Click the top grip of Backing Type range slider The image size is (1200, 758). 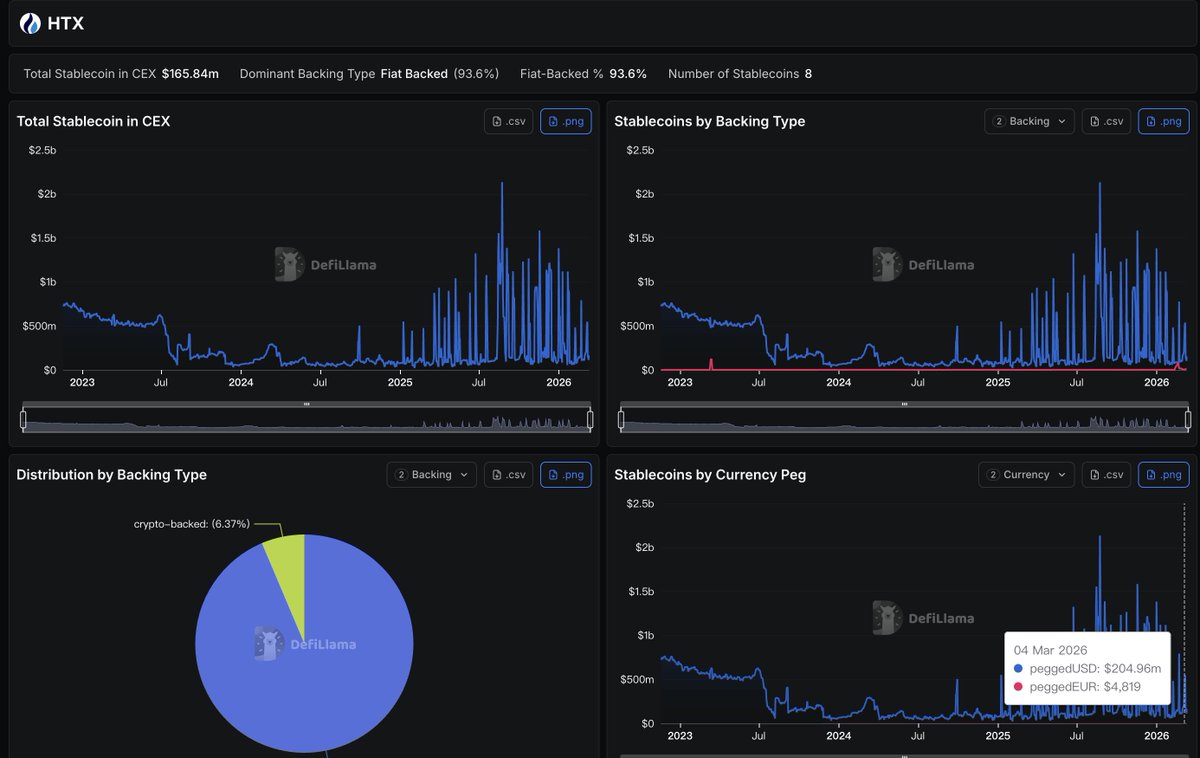904,404
